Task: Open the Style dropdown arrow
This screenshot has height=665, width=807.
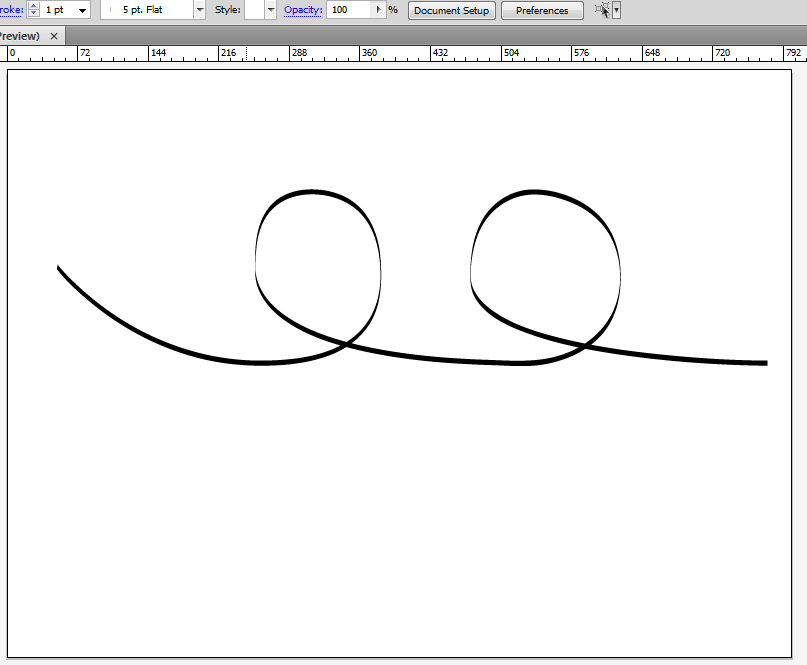Action: click(x=271, y=10)
